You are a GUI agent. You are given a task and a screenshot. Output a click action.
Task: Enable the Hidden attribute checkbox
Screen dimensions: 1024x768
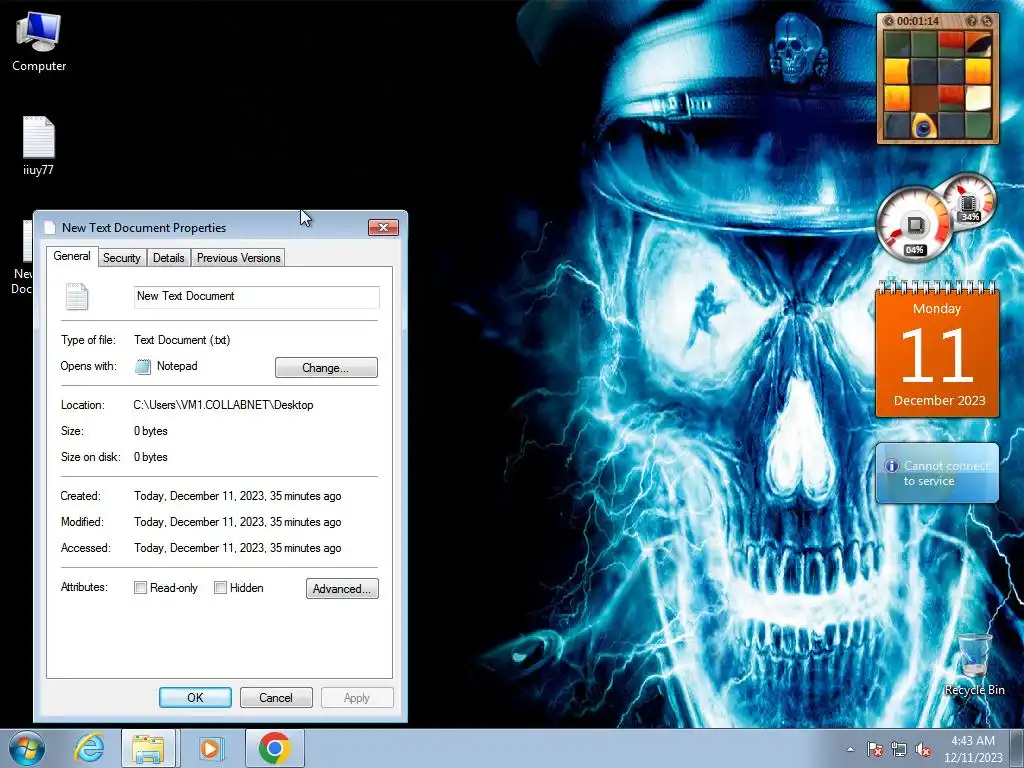click(221, 588)
